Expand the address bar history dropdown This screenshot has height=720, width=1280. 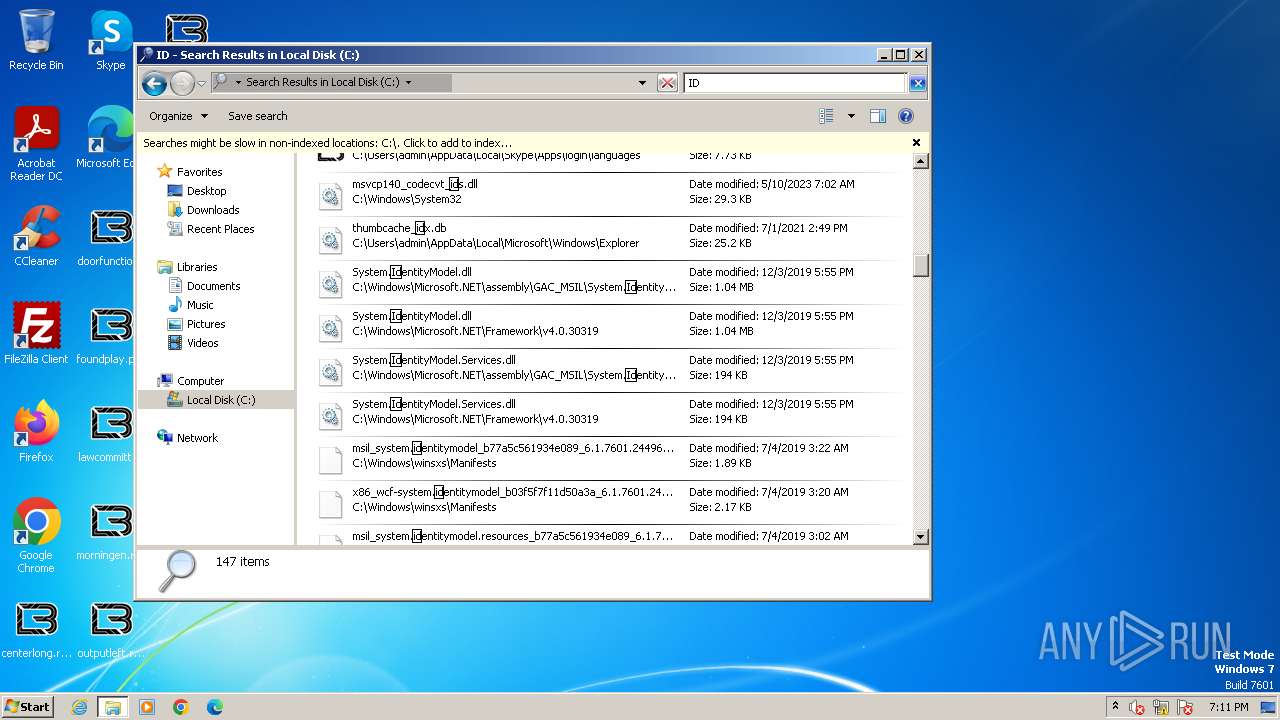tap(642, 83)
